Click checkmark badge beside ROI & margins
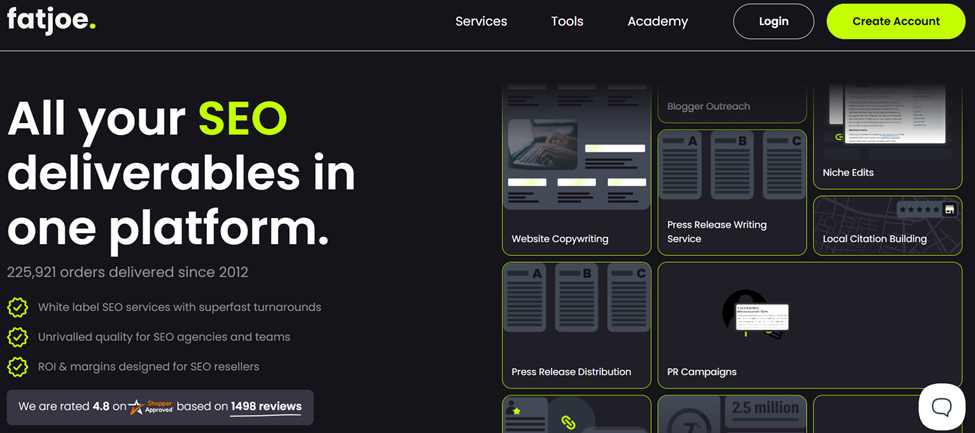975x433 pixels. point(17,367)
